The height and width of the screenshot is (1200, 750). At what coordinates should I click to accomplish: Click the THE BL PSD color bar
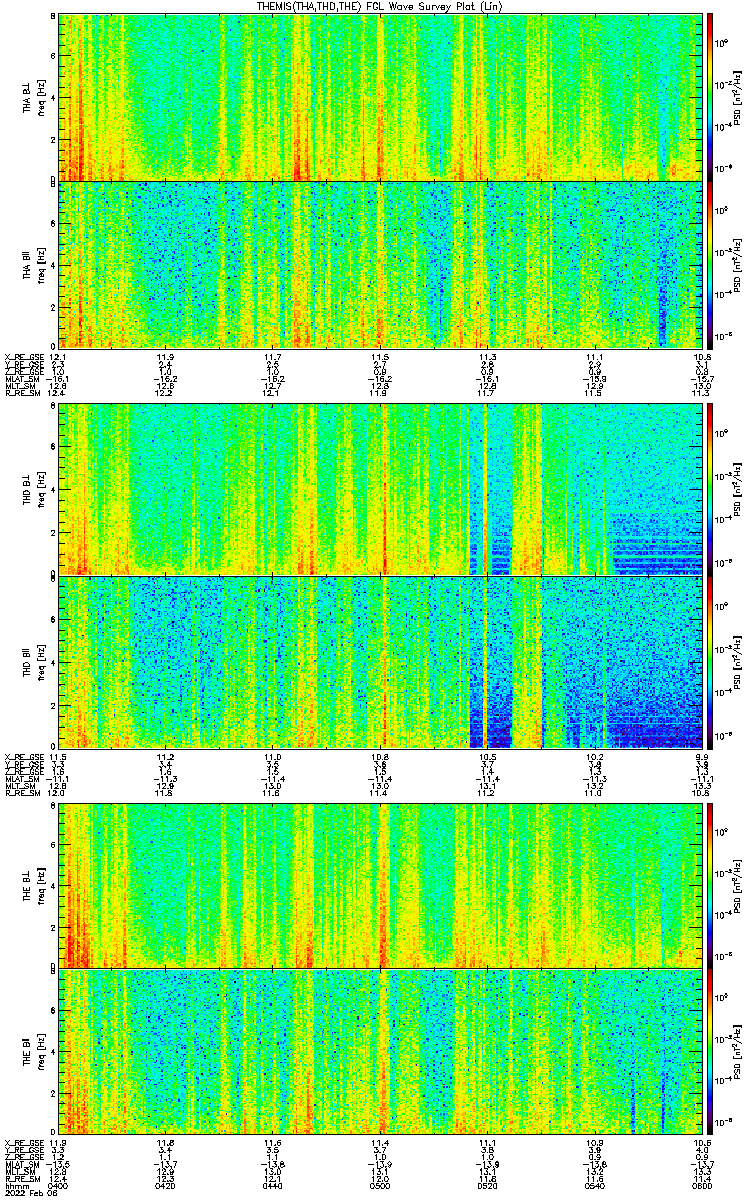pos(711,884)
